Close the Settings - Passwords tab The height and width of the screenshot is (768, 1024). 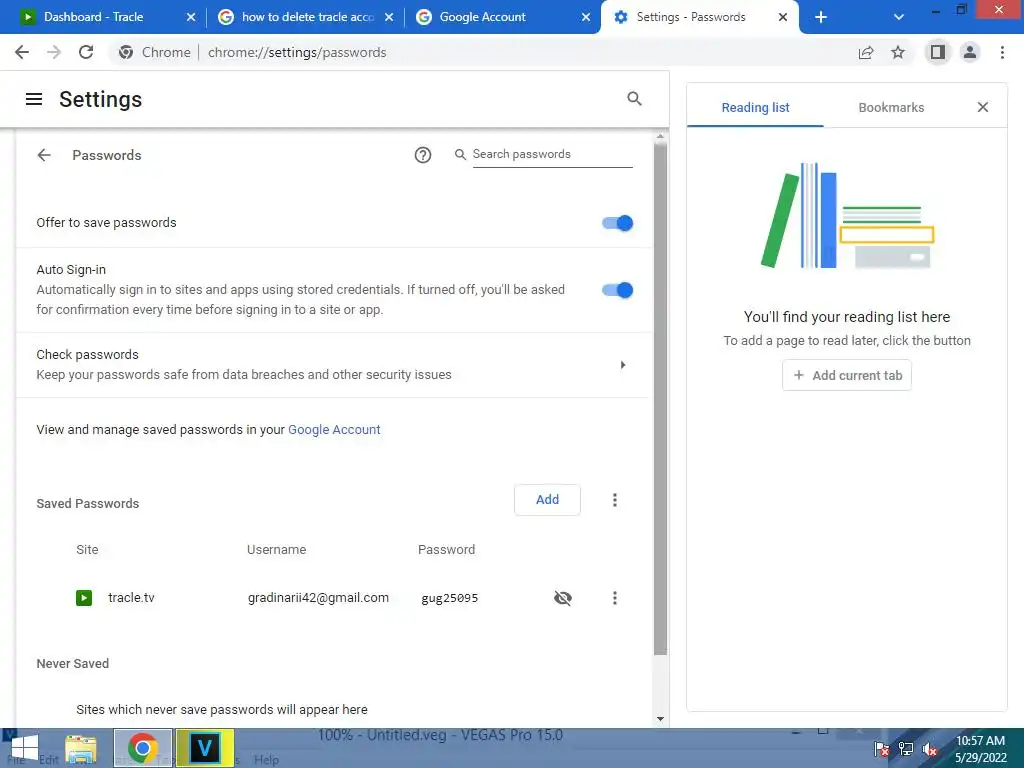[x=782, y=17]
